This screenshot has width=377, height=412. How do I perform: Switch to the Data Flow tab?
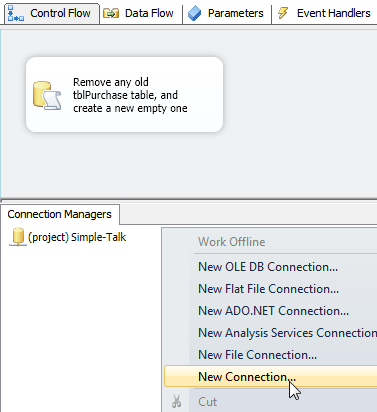pos(141,13)
